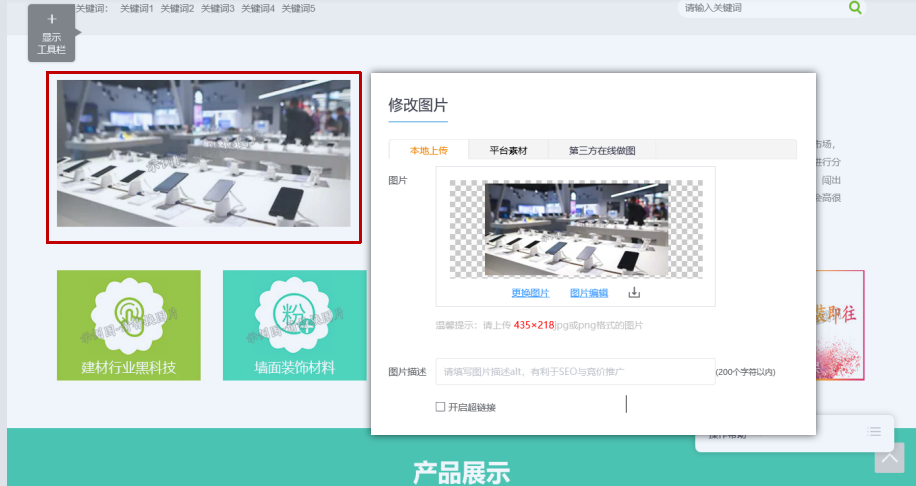
Task: Enable the 开启超链接 checkbox
Action: (x=440, y=407)
